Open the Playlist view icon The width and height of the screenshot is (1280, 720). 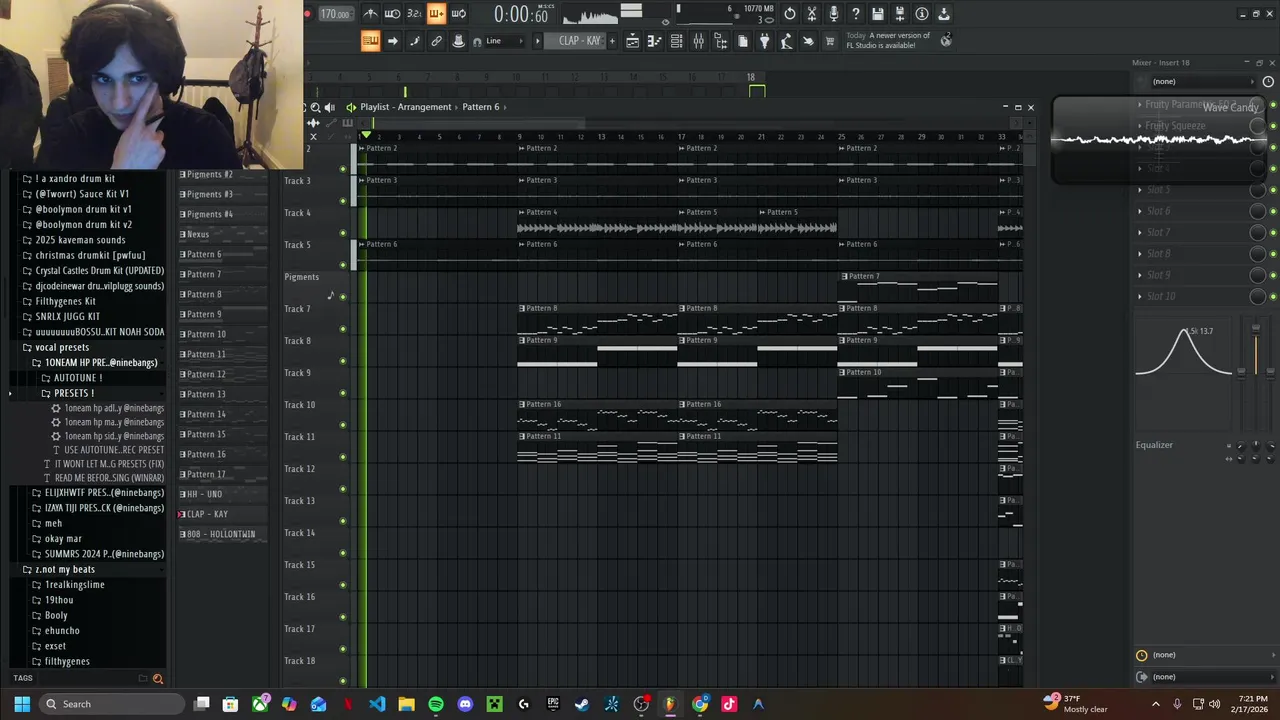click(x=632, y=41)
